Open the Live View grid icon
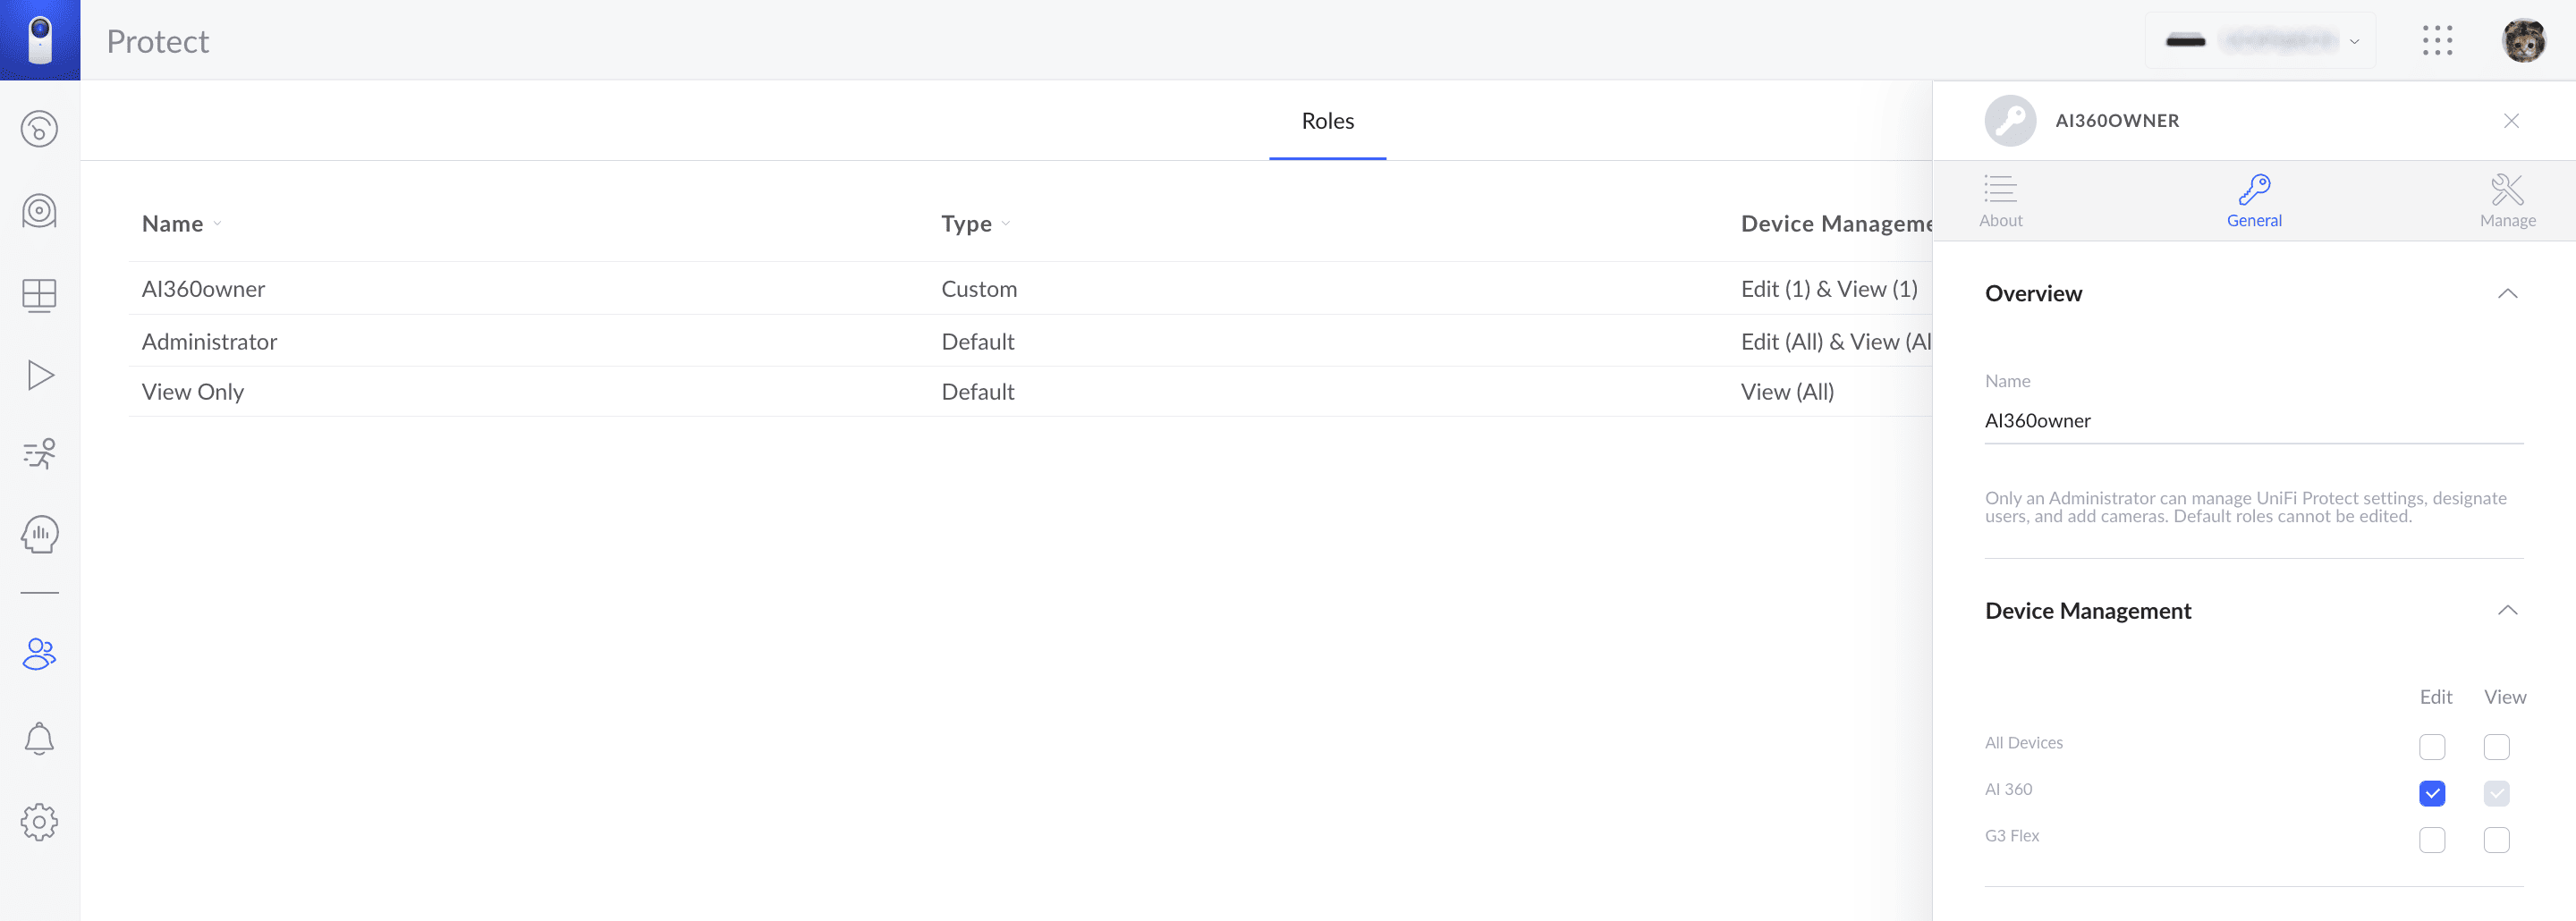This screenshot has width=2576, height=921. [40, 295]
